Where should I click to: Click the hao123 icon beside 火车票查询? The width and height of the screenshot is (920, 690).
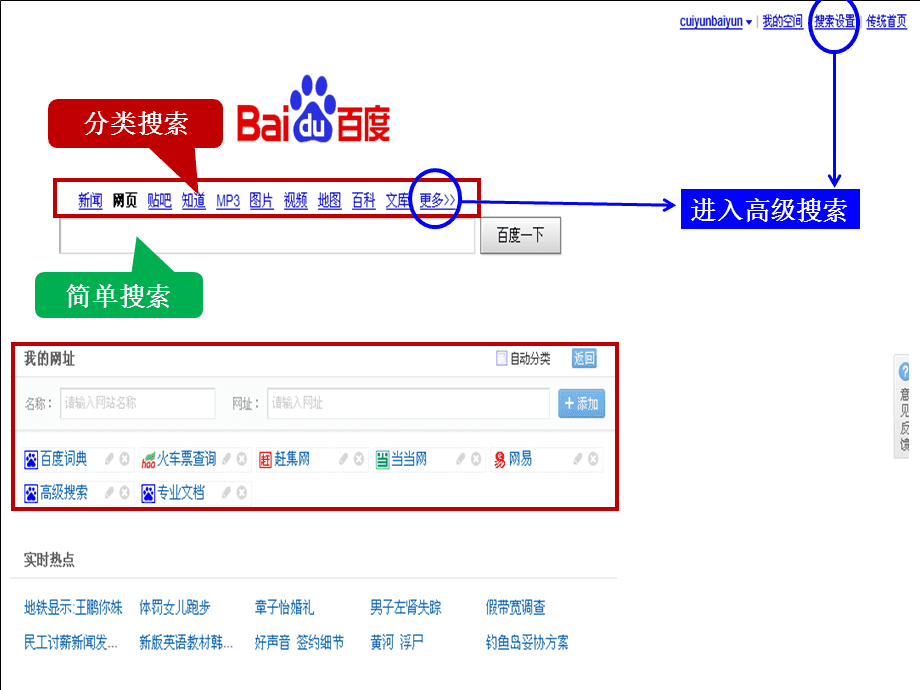coord(148,459)
